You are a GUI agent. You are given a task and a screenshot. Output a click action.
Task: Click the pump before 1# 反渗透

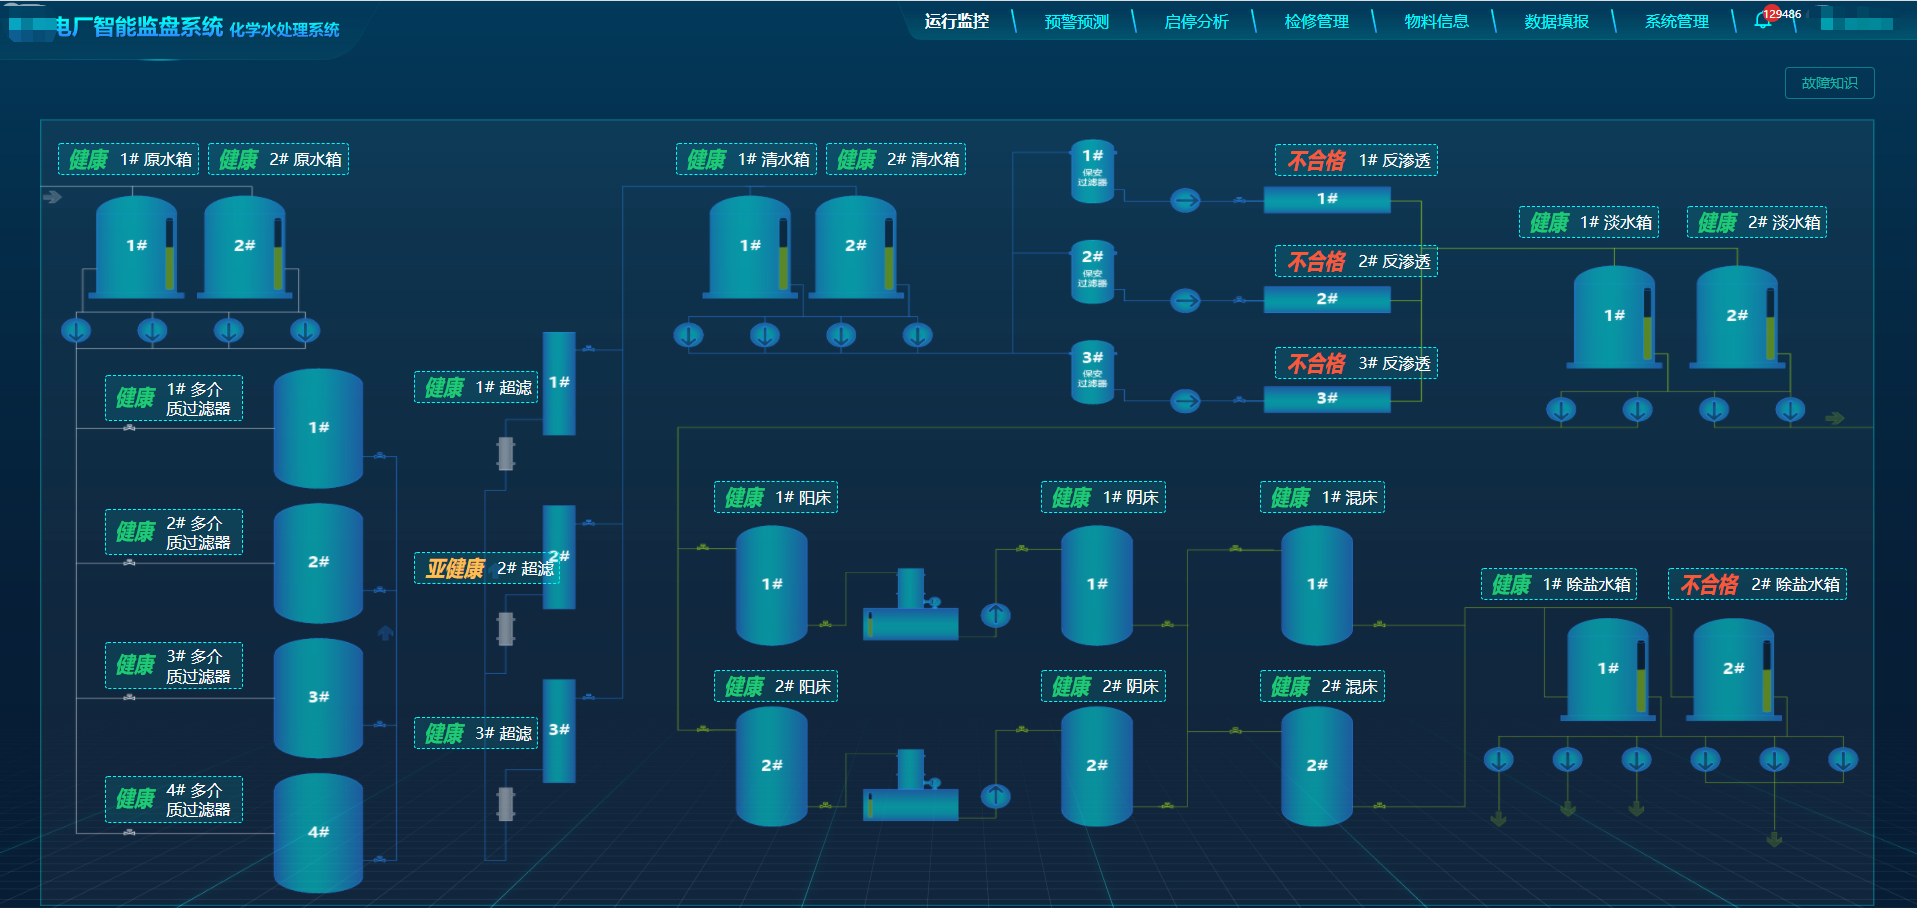(x=1185, y=200)
